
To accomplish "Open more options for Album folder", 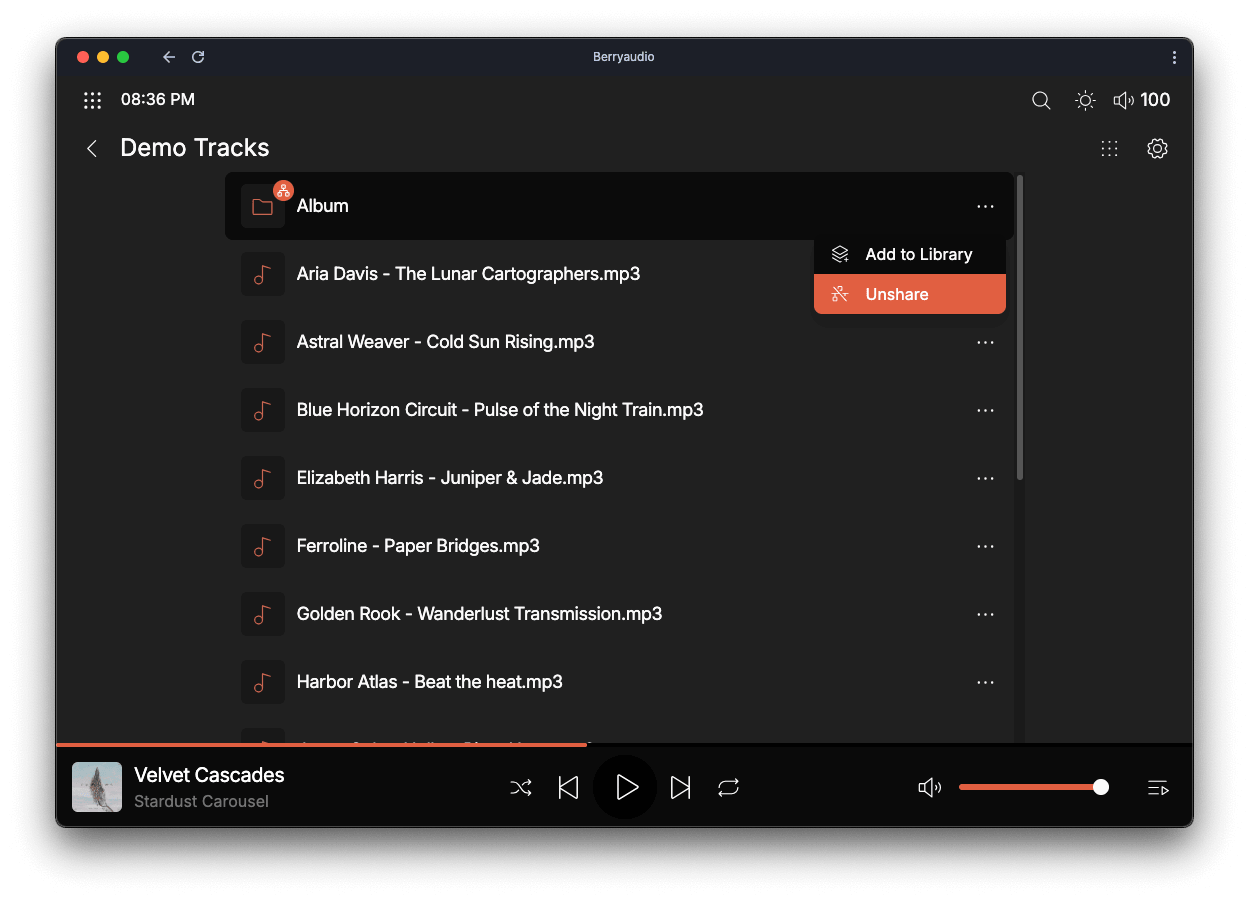I will (985, 206).
